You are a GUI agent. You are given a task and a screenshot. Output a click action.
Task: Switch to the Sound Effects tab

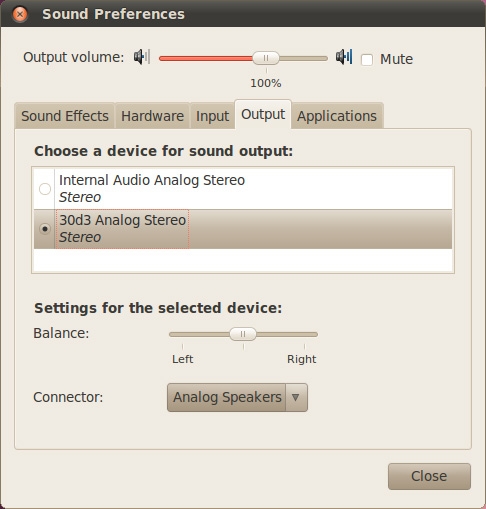pyautogui.click(x=65, y=116)
